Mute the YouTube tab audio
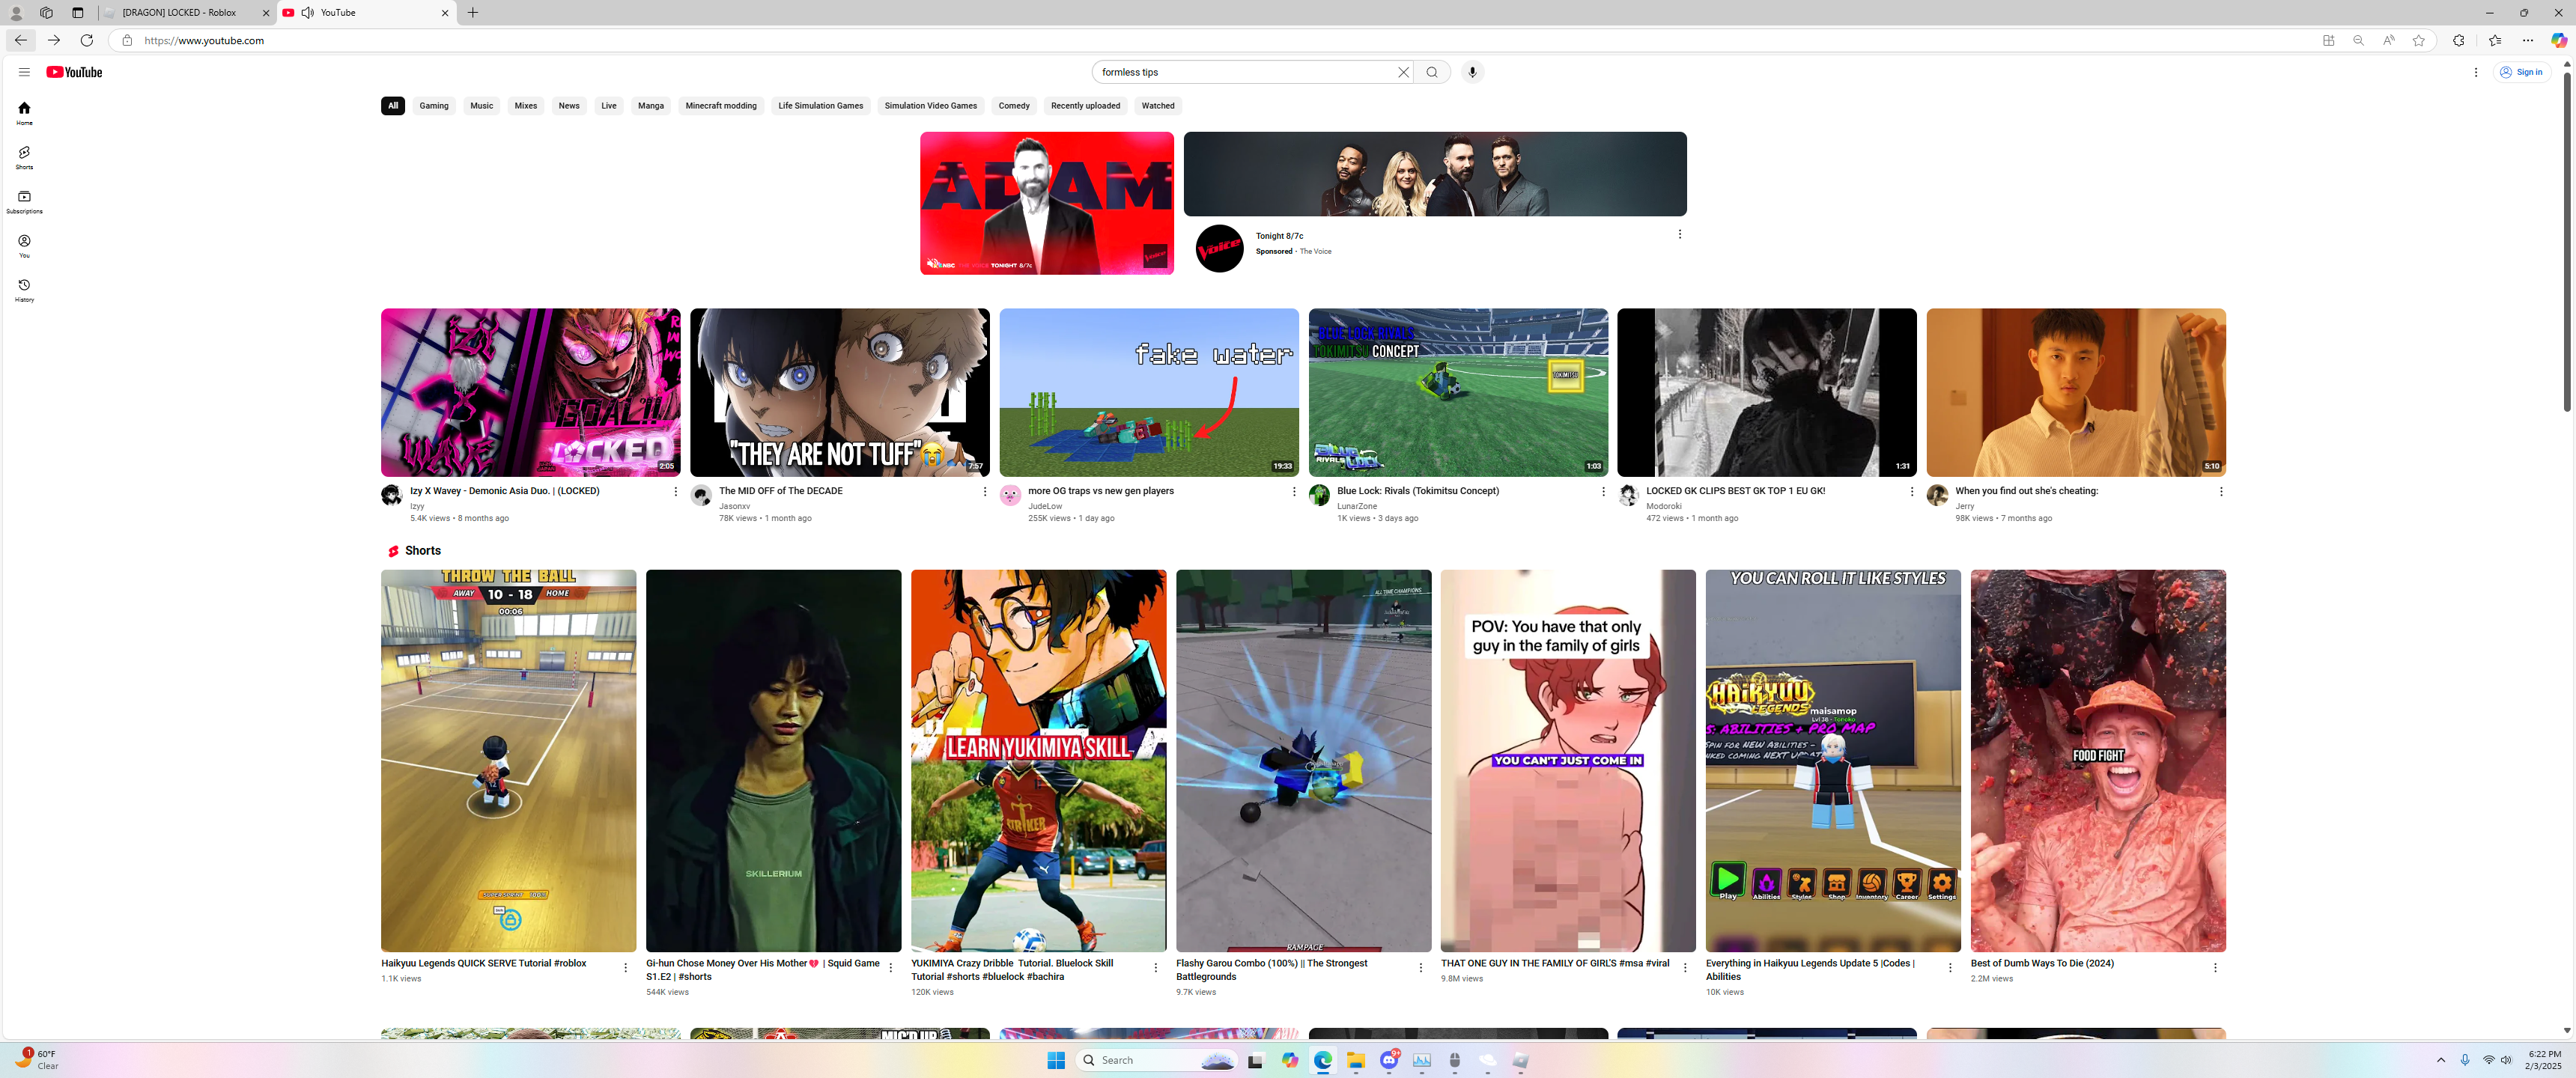Viewport: 2576px width, 1078px height. pos(308,13)
